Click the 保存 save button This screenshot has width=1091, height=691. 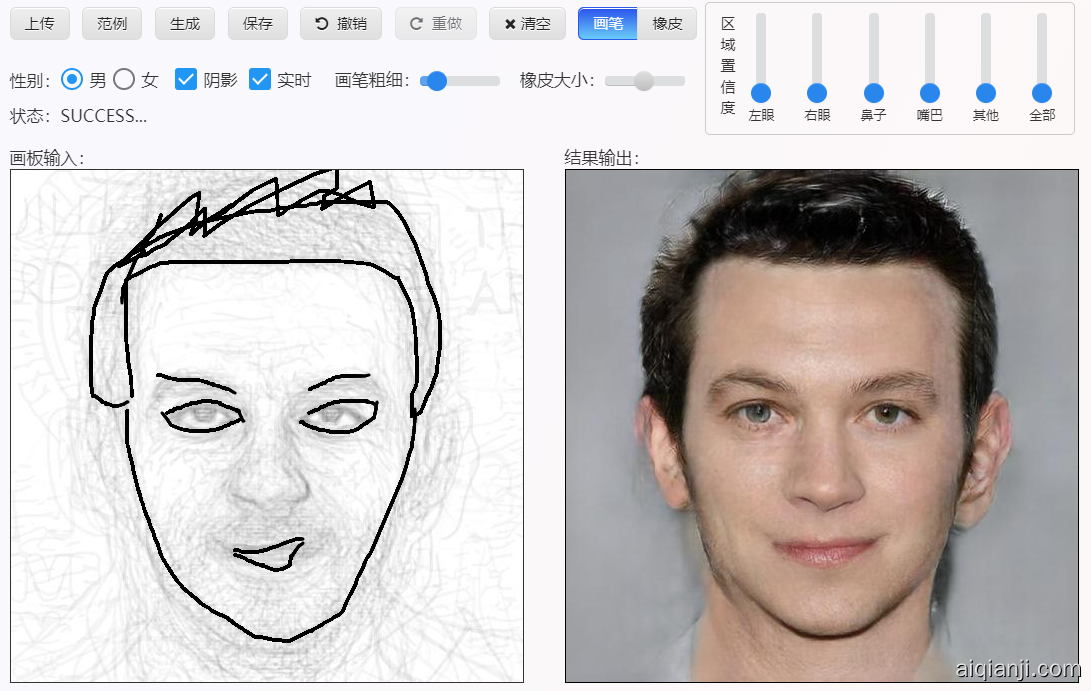pos(257,24)
